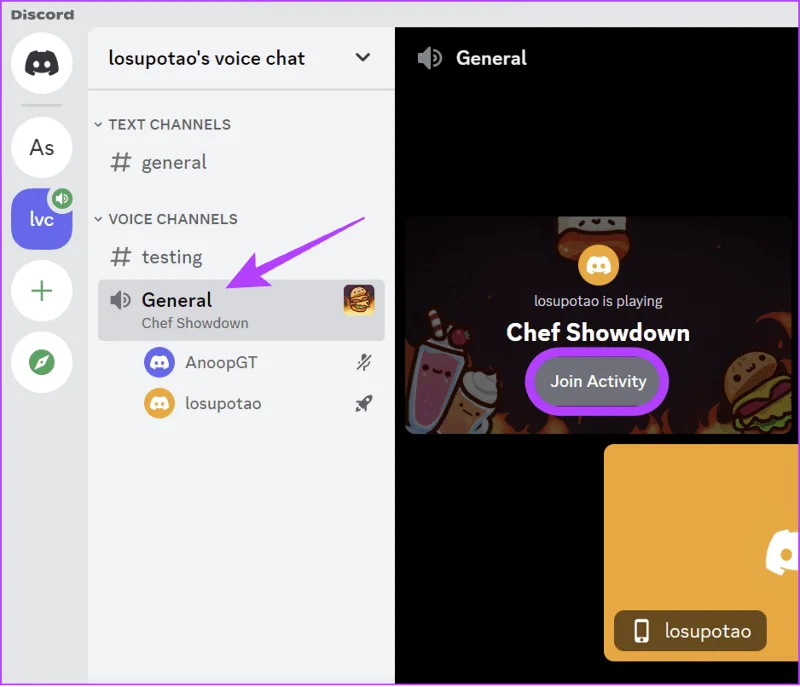Collapse the VOICE CHANNELS category
Screen dimensions: 800x687
166,219
